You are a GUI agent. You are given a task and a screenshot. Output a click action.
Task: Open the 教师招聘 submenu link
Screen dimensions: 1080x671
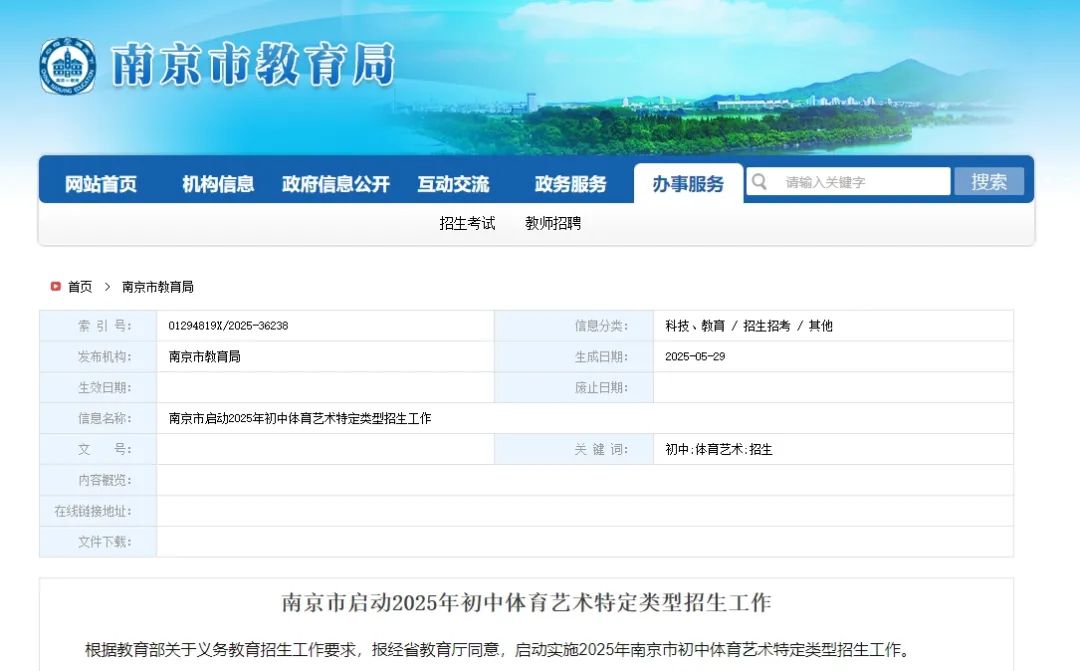[553, 223]
